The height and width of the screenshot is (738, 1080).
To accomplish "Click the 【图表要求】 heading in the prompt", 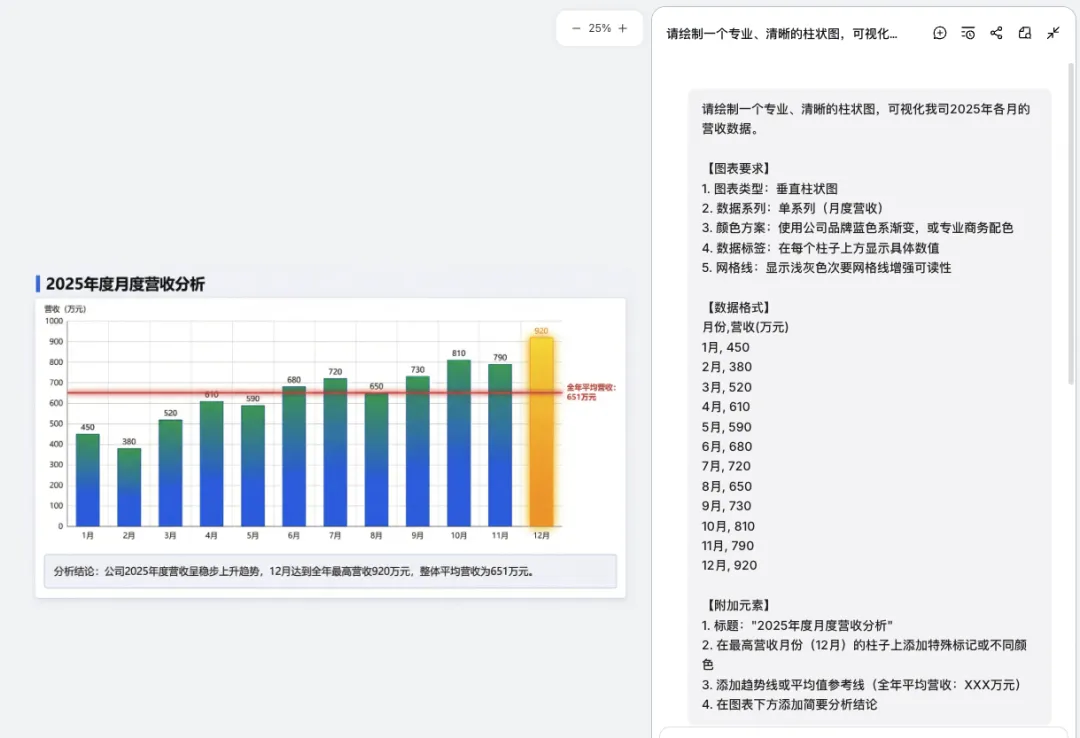I will pos(736,168).
